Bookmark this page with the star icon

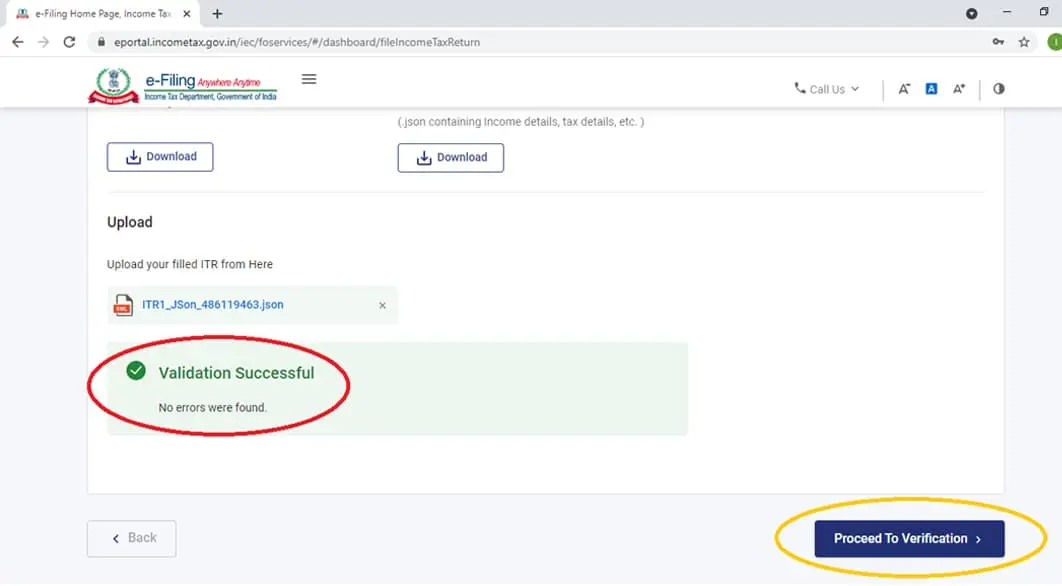pos(1024,42)
